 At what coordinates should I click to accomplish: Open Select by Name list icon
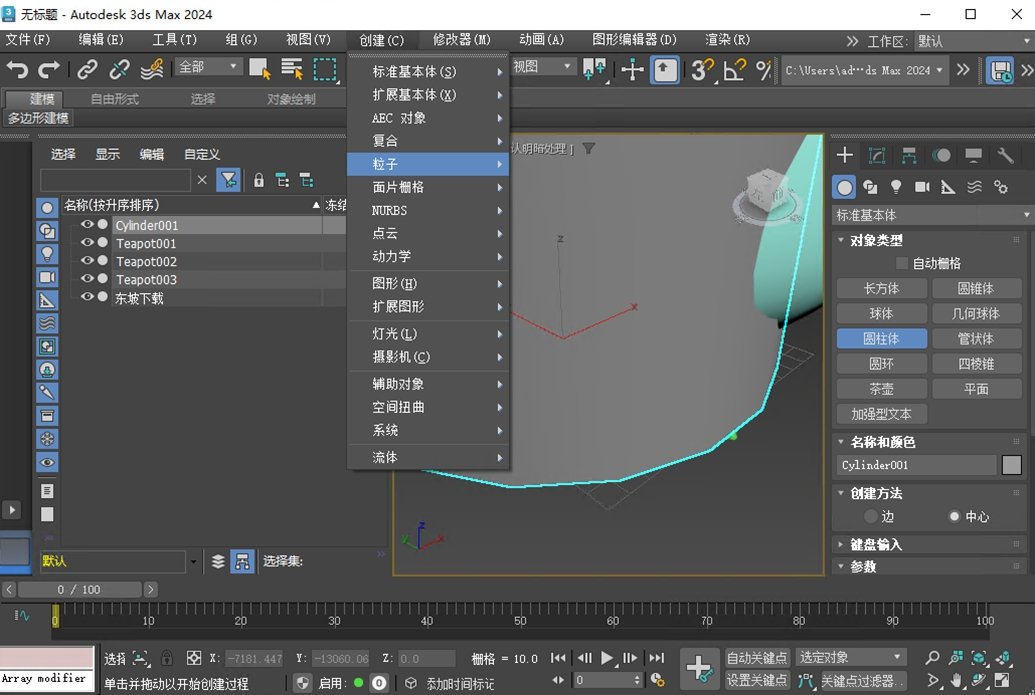click(x=292, y=69)
